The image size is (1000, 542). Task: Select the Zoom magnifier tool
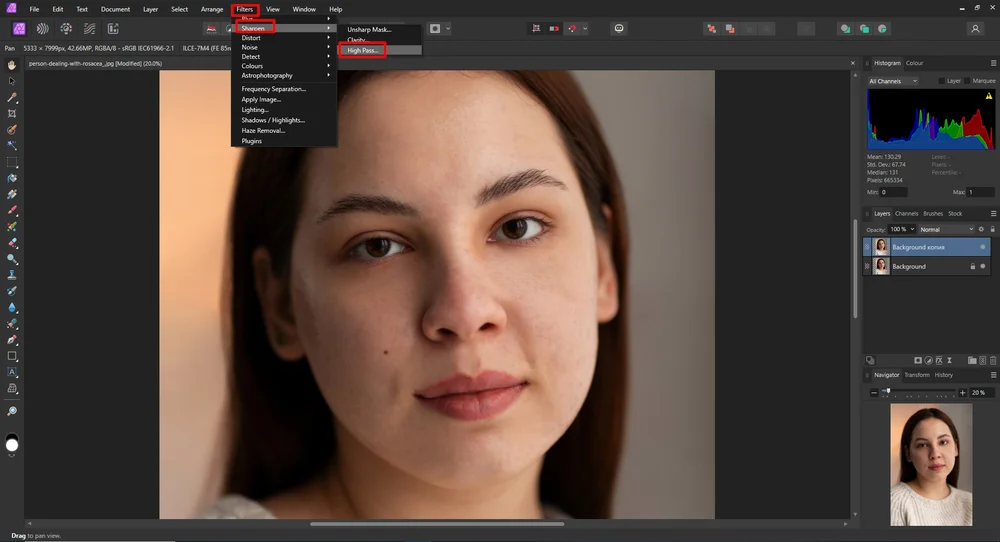point(11,411)
